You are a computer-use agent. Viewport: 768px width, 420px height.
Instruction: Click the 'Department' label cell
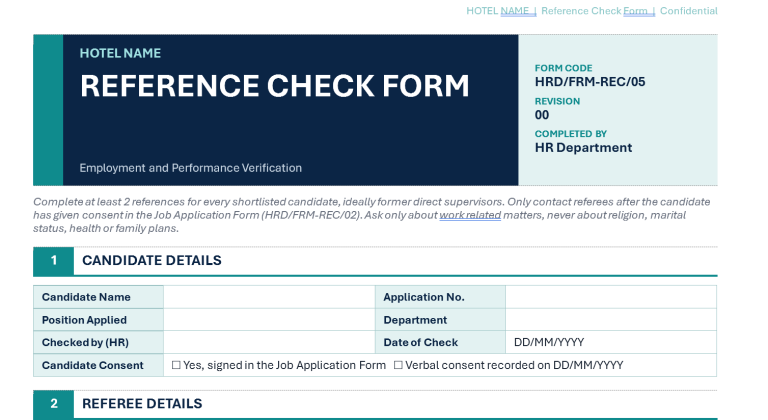pos(440,320)
